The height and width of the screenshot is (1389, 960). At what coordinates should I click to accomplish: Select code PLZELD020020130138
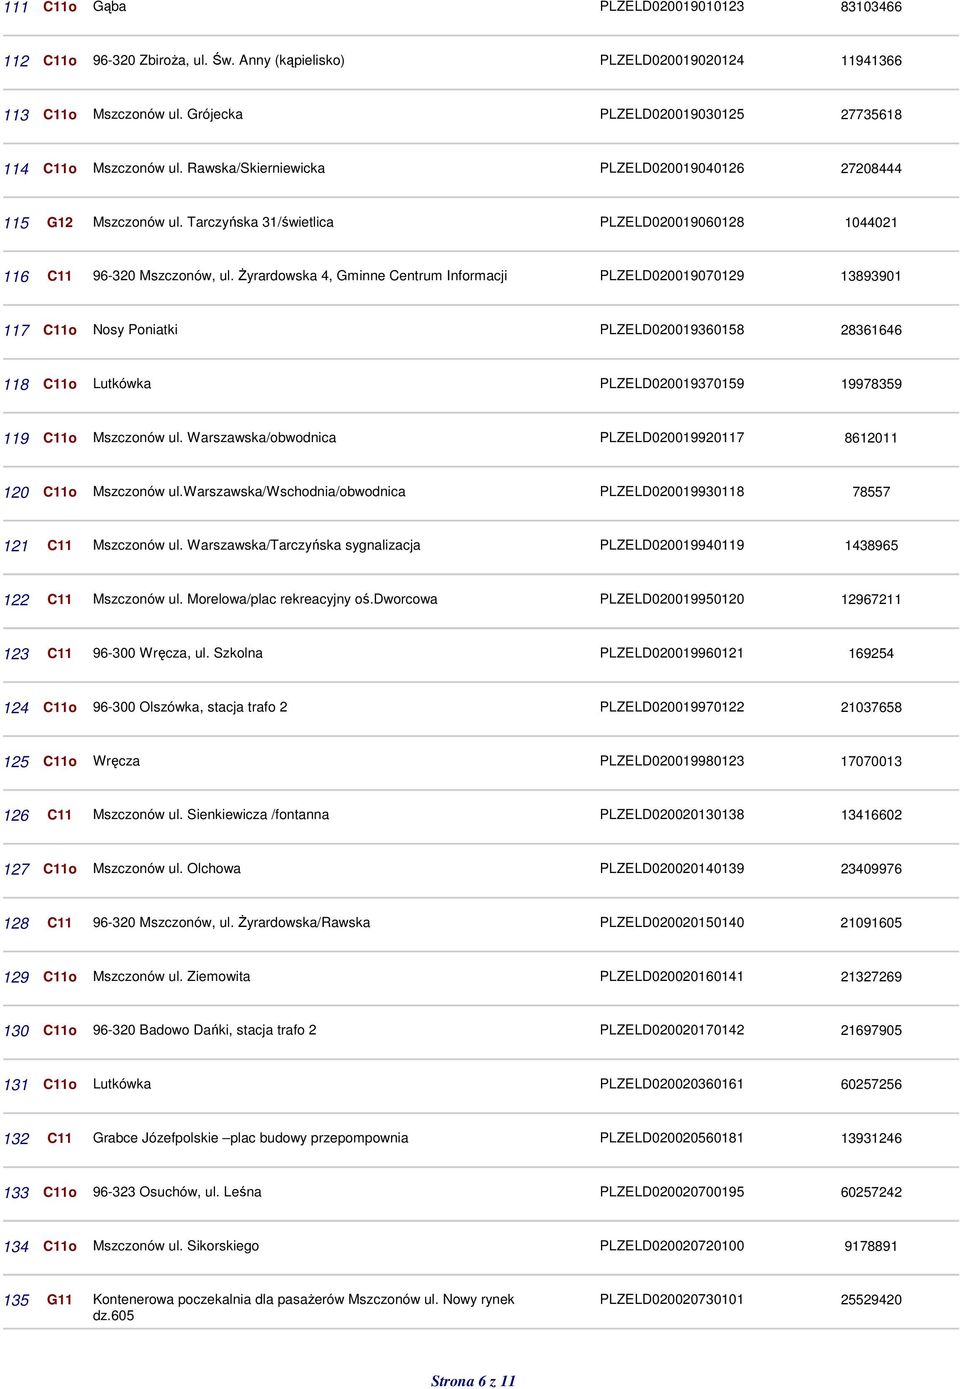click(x=671, y=814)
